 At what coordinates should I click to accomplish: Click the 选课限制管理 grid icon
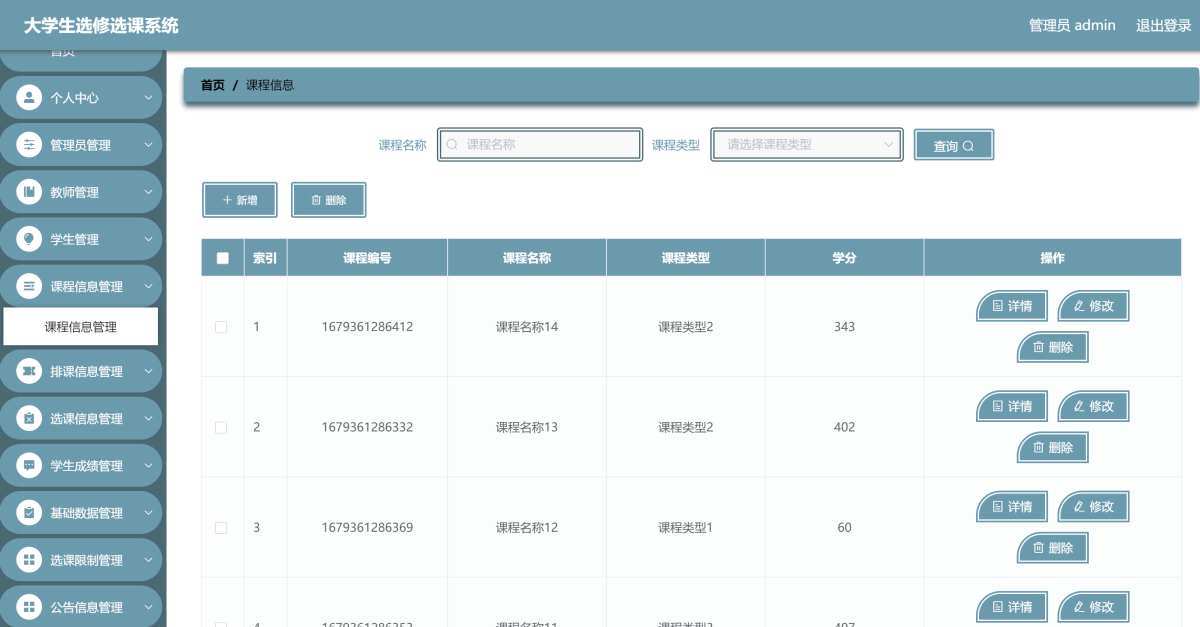29,560
